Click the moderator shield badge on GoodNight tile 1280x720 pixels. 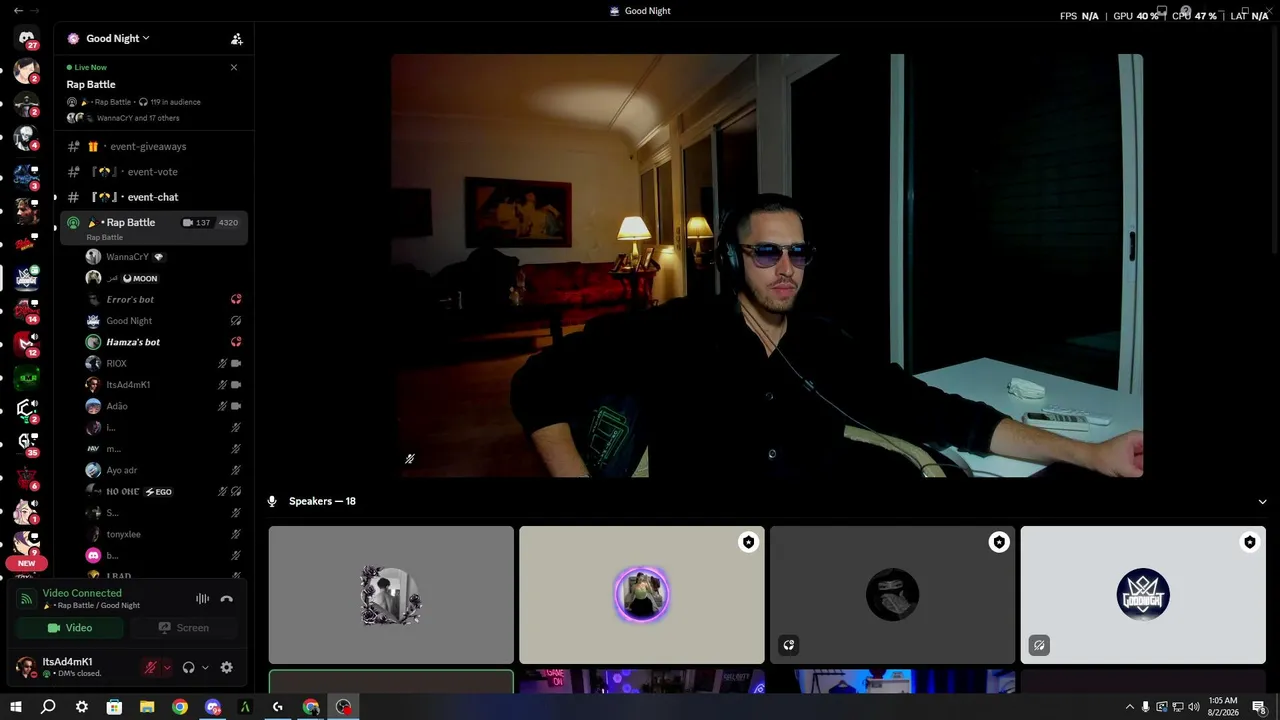click(x=1249, y=542)
